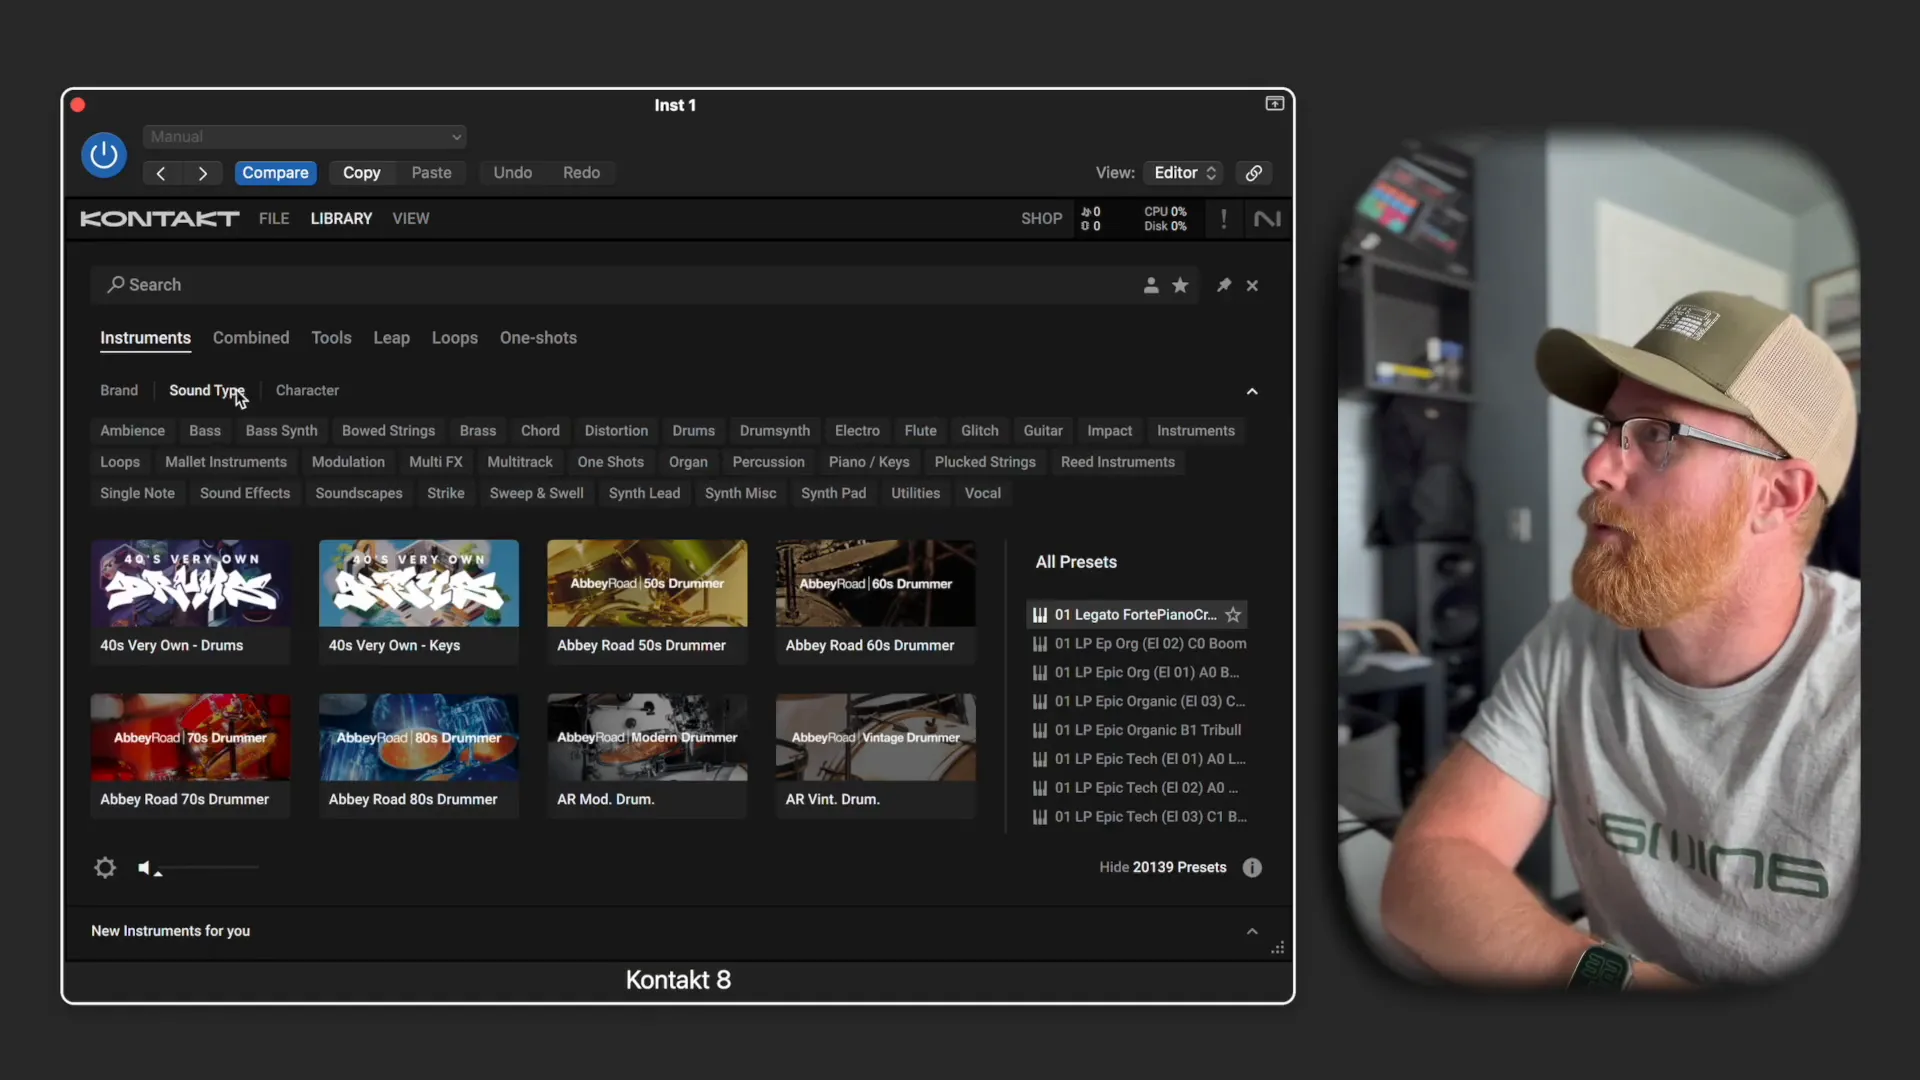Favorite 01 Legato FortePianoCr preset star

(x=1233, y=615)
